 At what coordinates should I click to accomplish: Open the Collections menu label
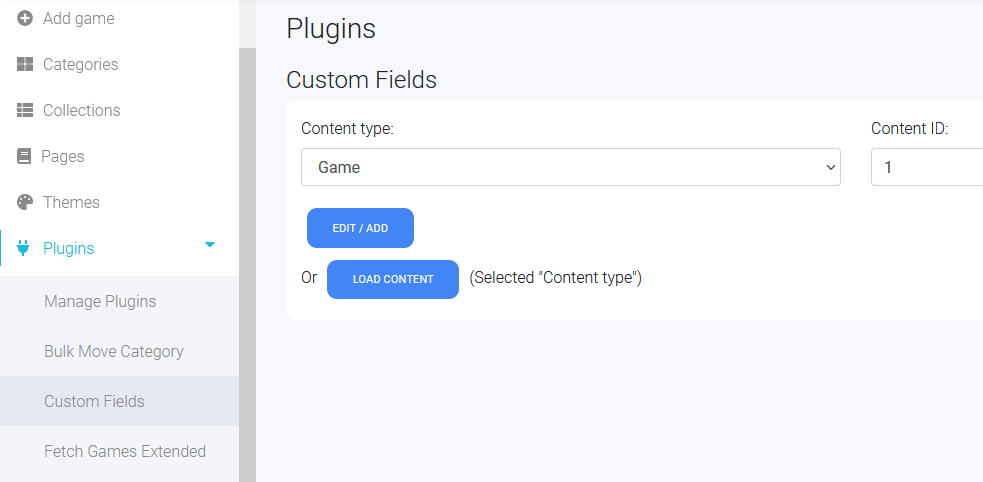point(81,110)
